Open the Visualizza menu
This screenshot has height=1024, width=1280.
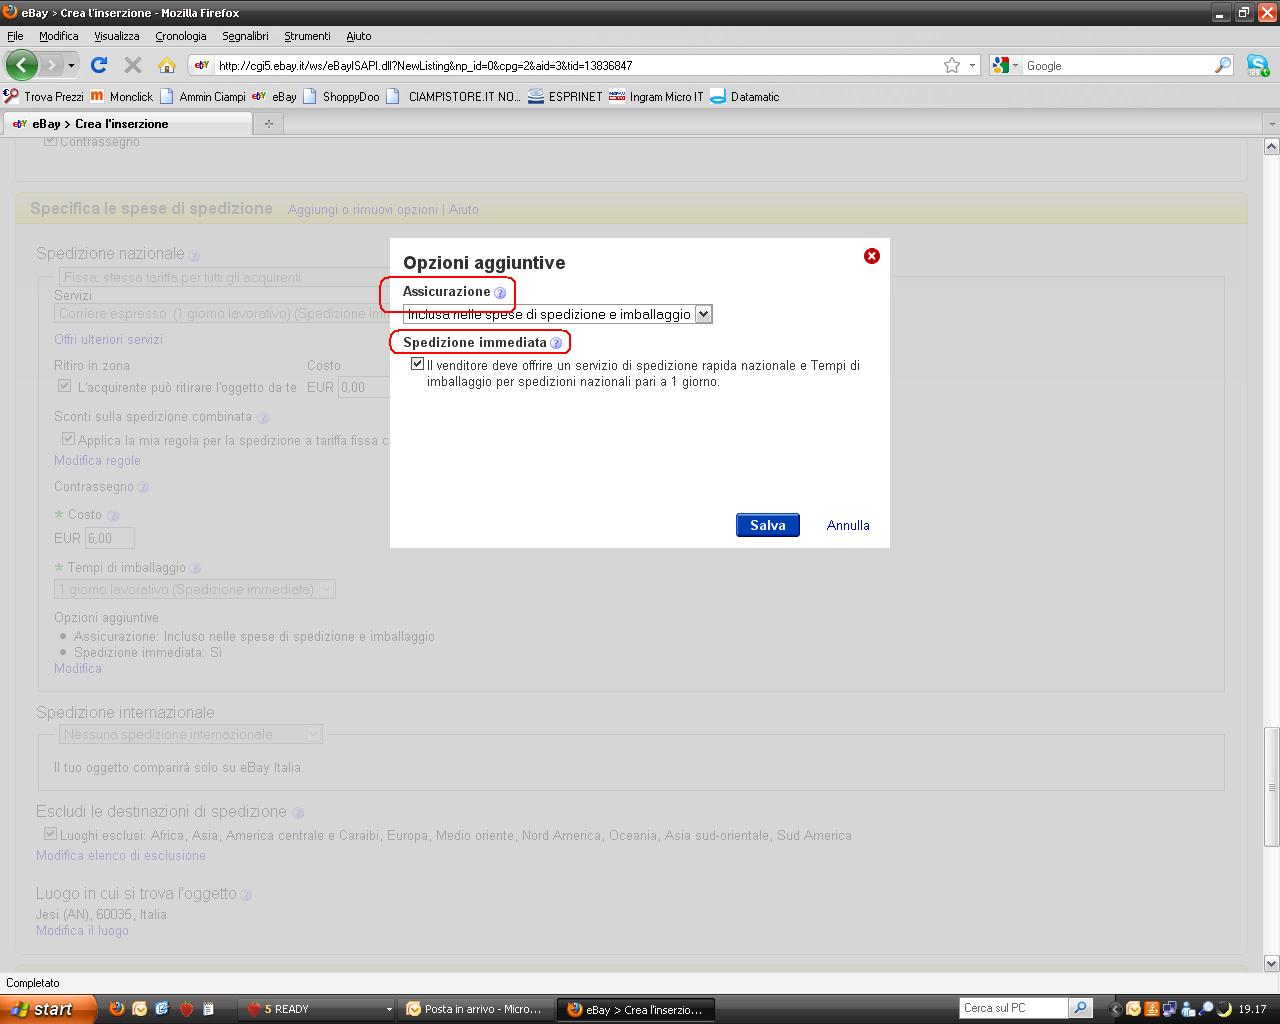click(x=117, y=36)
